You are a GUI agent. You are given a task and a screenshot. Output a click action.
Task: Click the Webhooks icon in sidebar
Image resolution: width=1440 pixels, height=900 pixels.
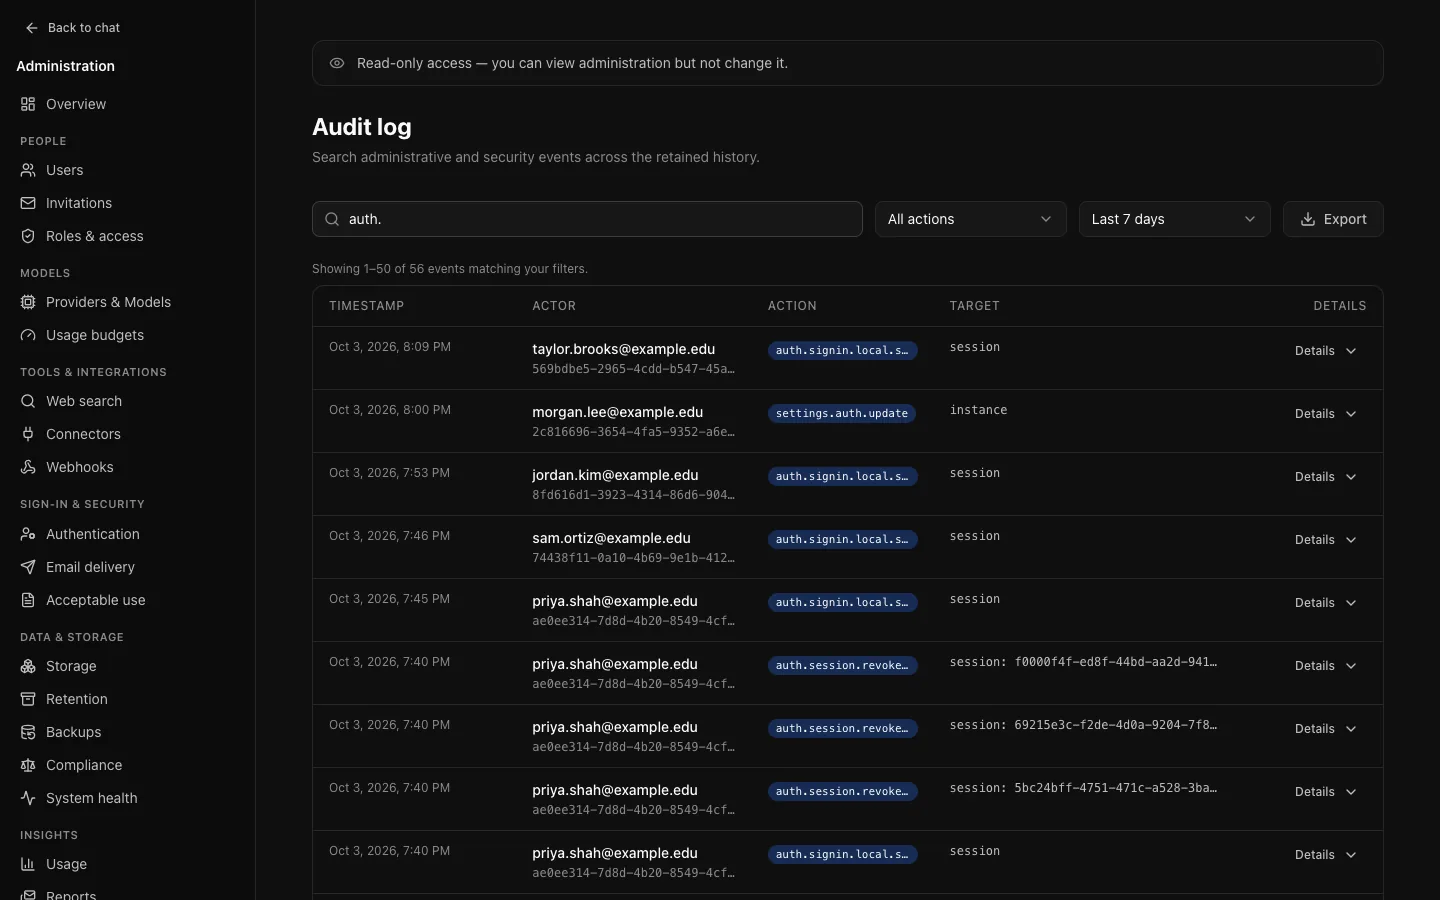point(28,467)
